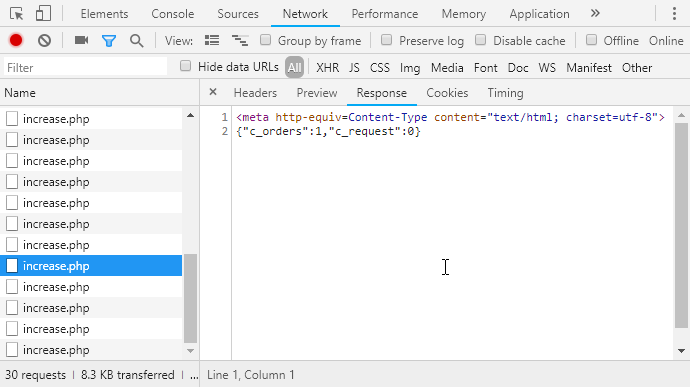Check the Disable cache box
This screenshot has width=690, height=387.
pos(481,40)
